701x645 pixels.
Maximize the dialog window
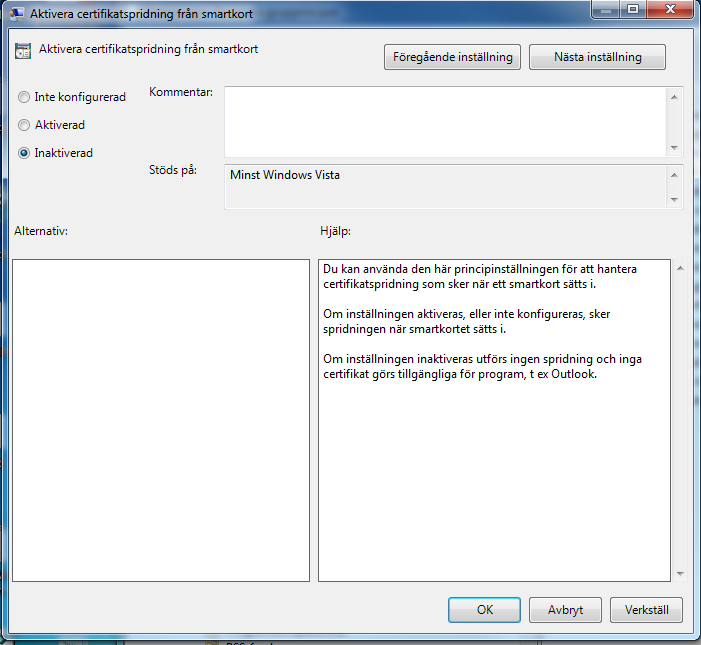point(633,9)
